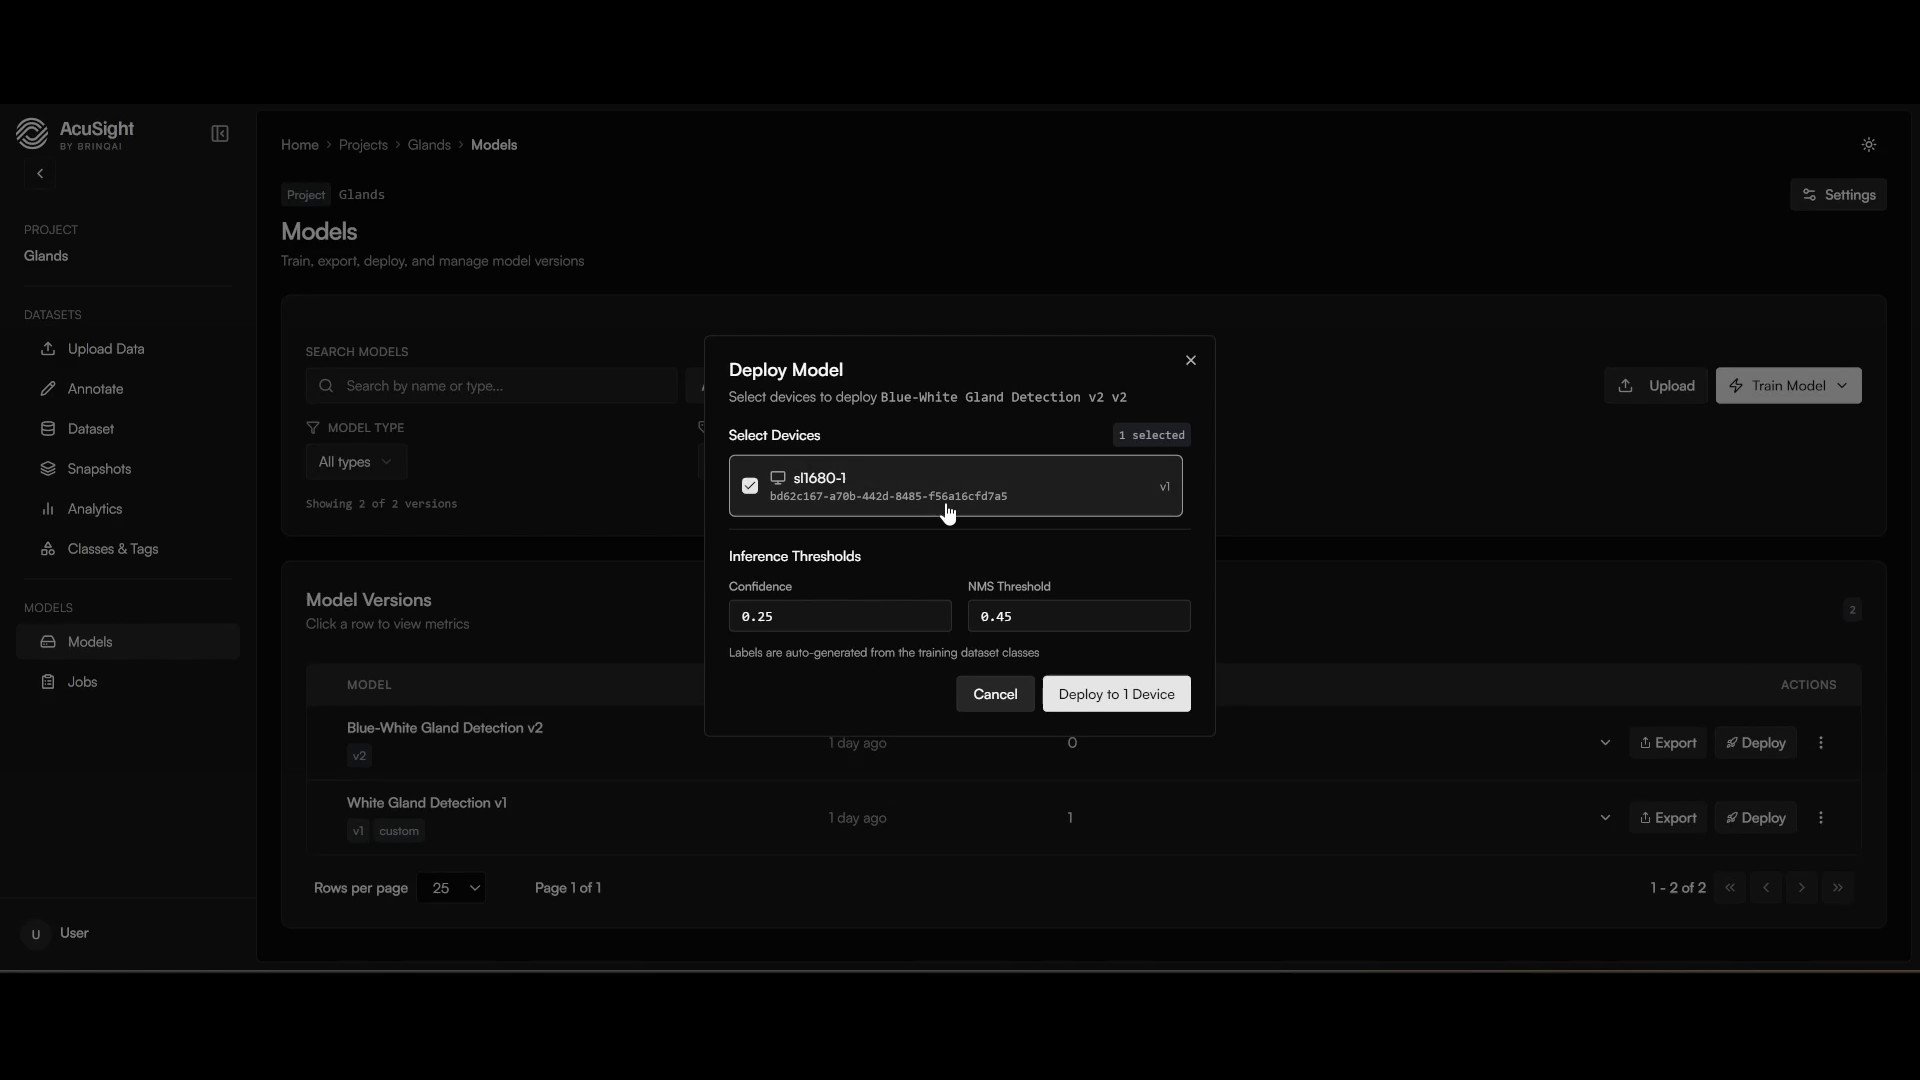Uncheck the sl1680-1 device checkbox
The image size is (1920, 1080).
tap(750, 486)
